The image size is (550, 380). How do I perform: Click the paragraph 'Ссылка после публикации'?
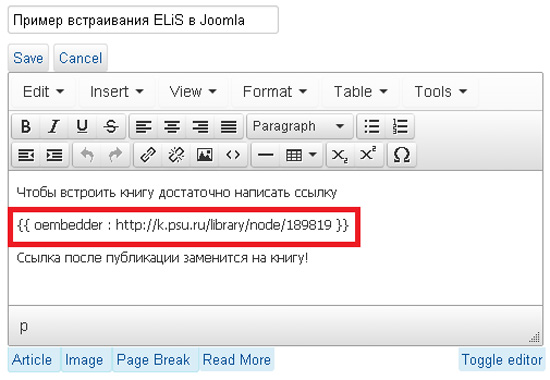coord(162,258)
